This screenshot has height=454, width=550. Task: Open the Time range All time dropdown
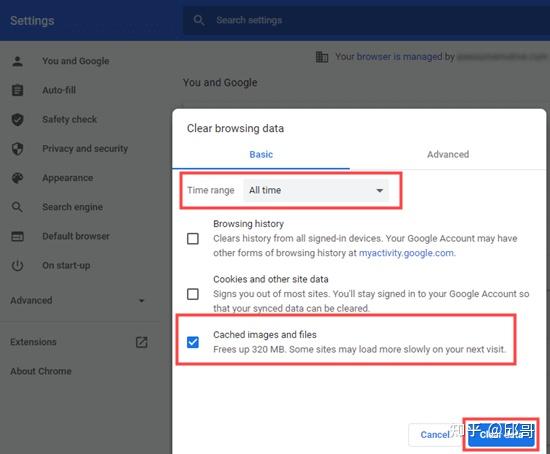316,191
